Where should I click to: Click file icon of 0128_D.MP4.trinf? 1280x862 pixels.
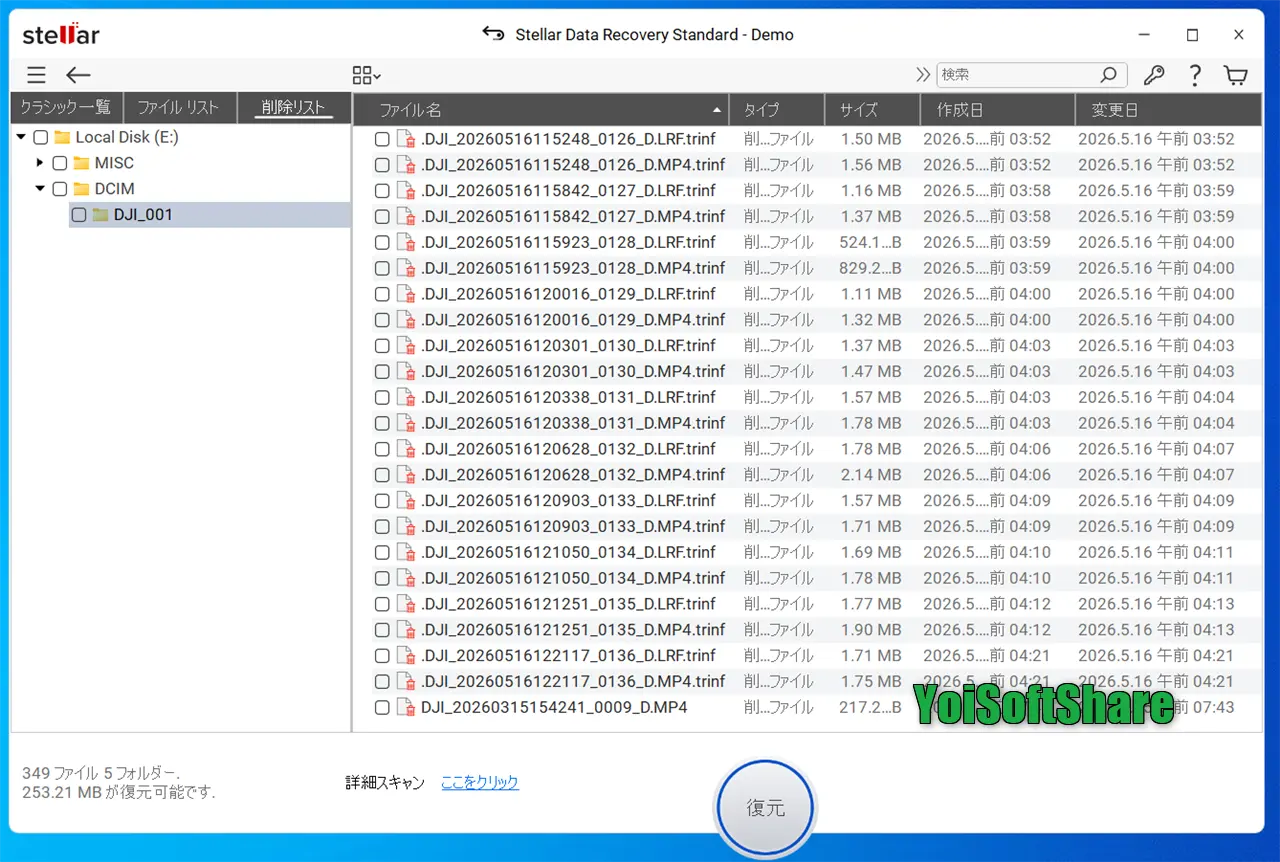tap(406, 268)
